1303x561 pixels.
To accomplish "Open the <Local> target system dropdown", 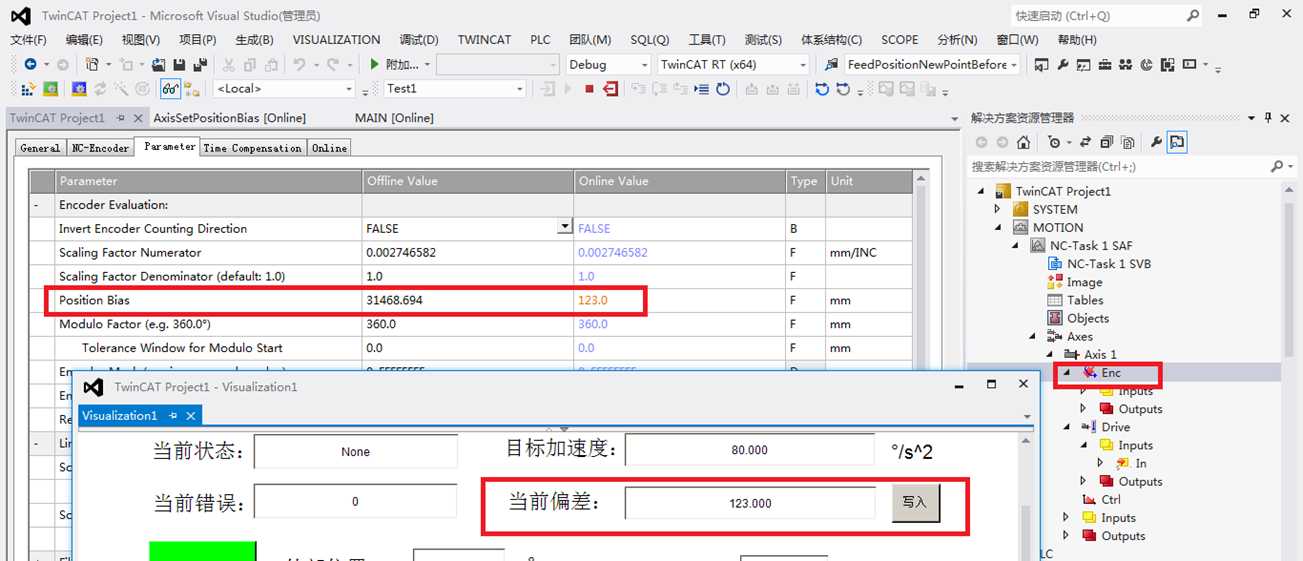I will (x=349, y=89).
